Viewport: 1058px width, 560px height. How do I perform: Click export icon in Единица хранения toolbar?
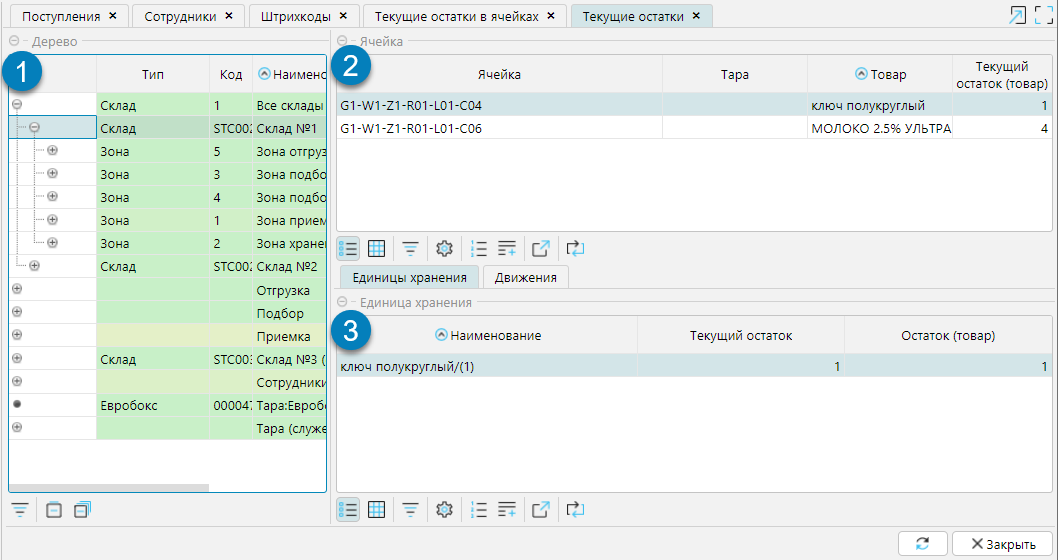[541, 510]
